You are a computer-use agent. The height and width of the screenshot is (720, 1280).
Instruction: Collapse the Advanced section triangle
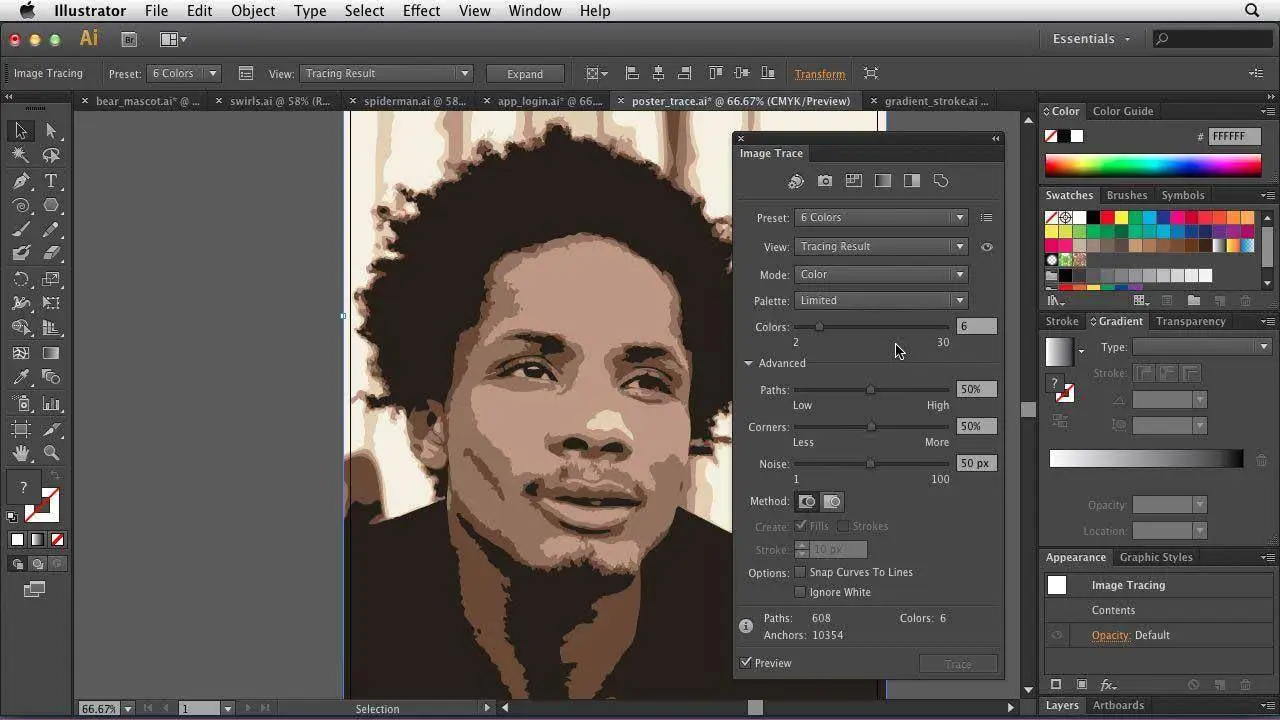point(748,363)
